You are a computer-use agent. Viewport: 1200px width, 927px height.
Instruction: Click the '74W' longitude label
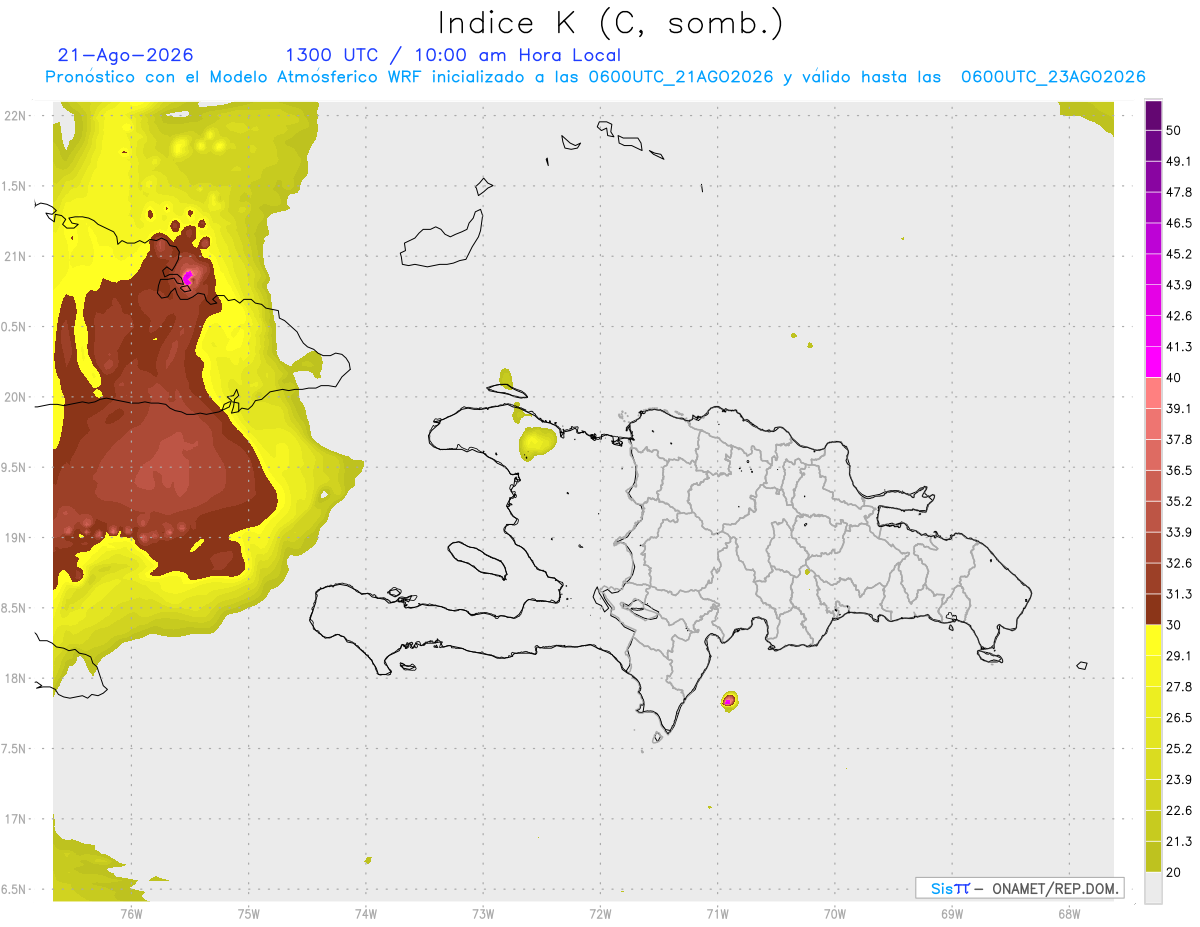(x=366, y=913)
